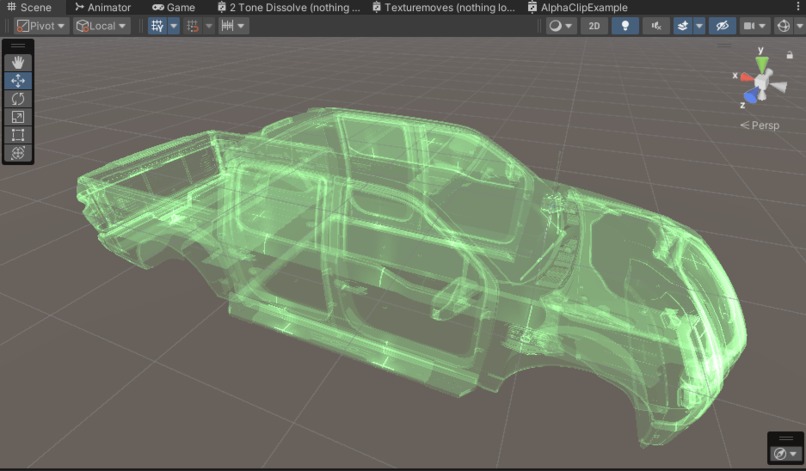The image size is (806, 471).
Task: Toggle hidden objects visibility eye button
Action: pyautogui.click(x=722, y=26)
